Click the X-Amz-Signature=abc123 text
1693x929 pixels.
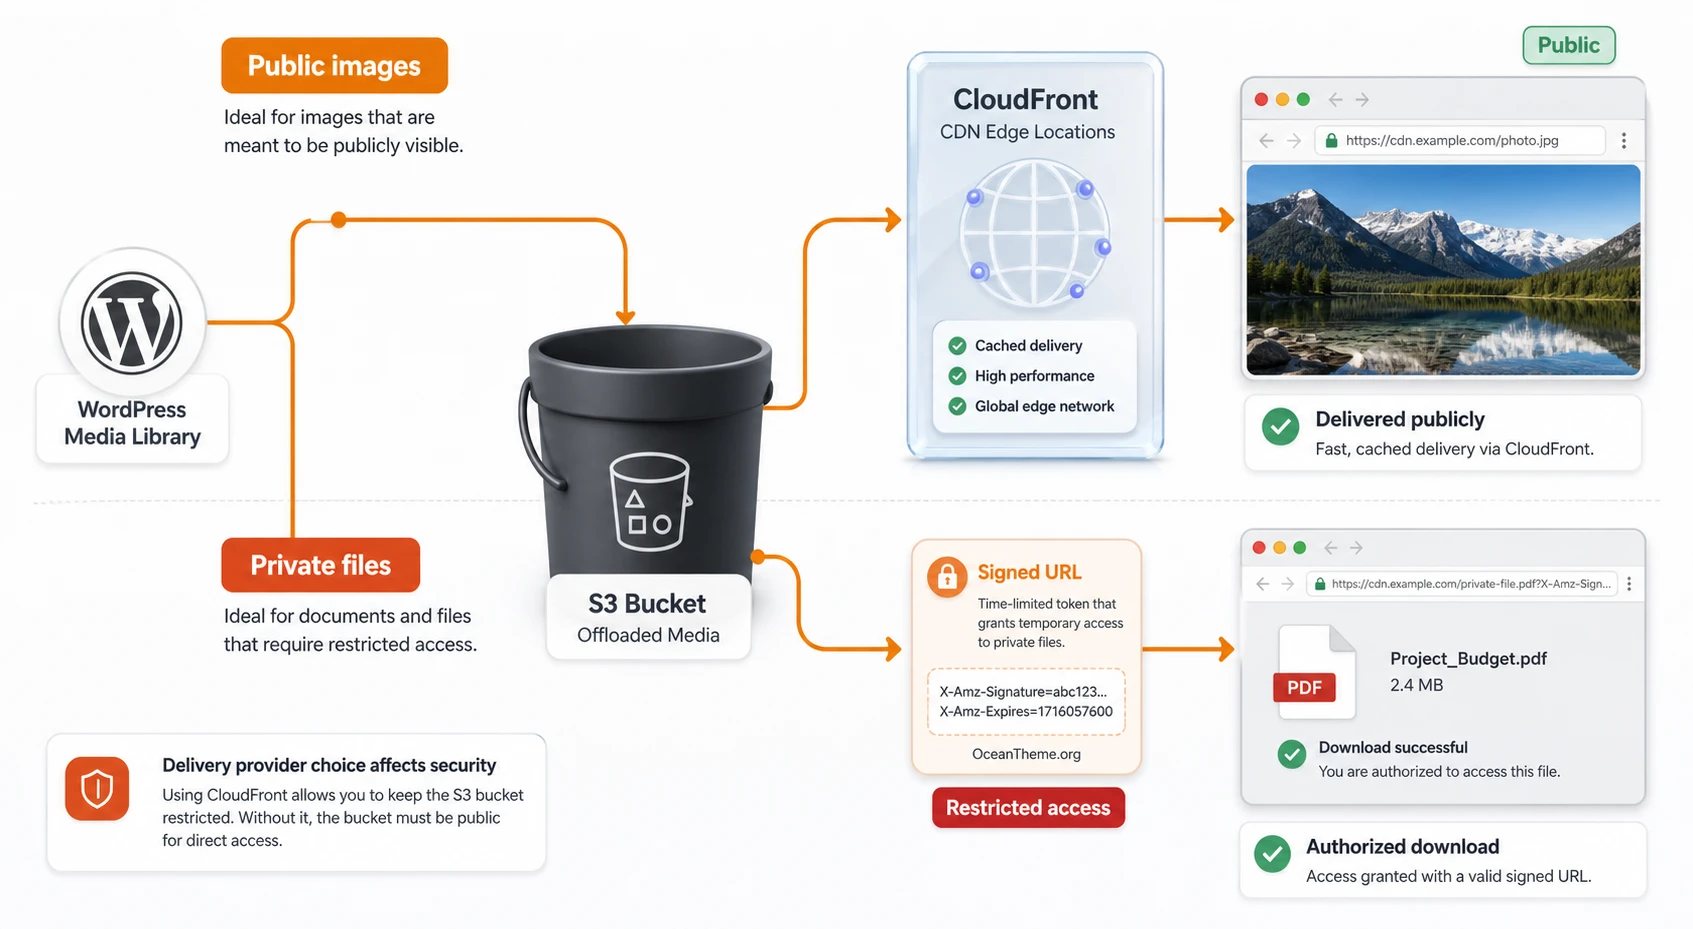coord(1023,691)
